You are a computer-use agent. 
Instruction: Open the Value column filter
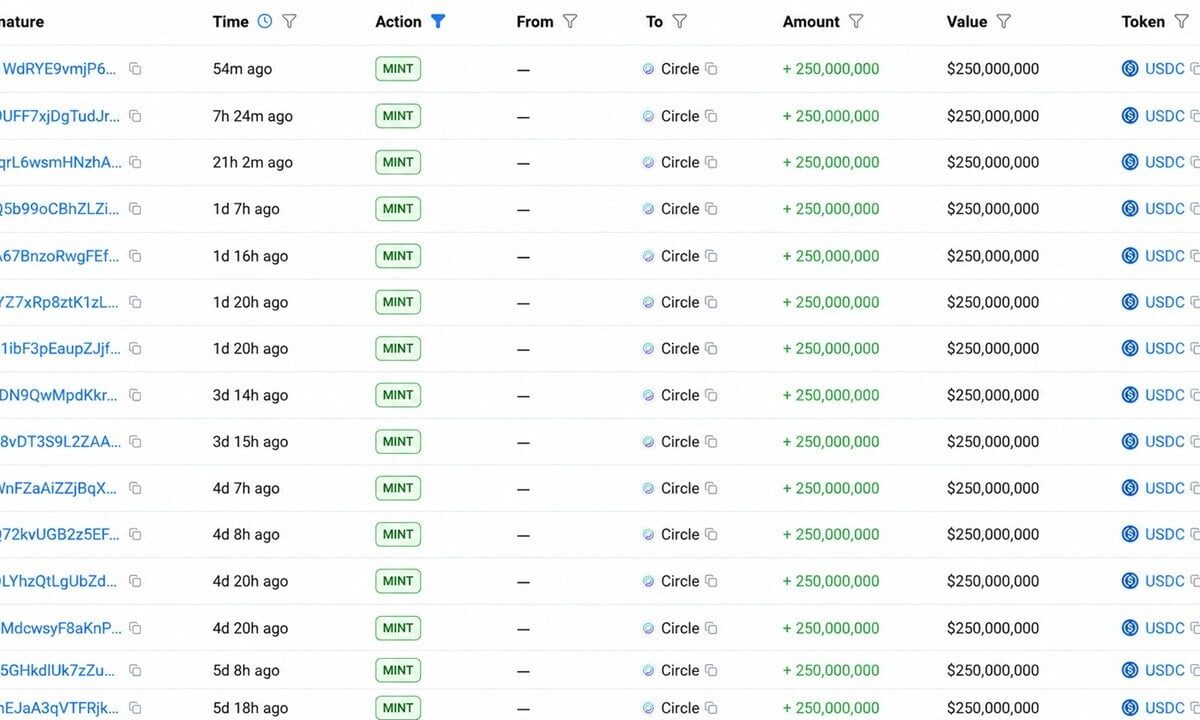[x=1004, y=21]
